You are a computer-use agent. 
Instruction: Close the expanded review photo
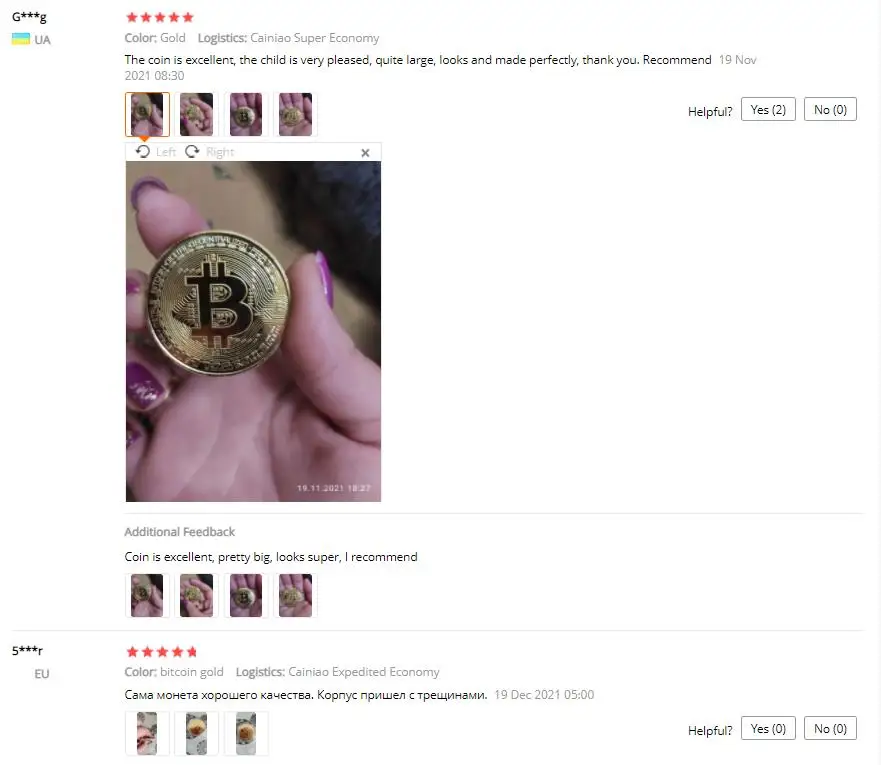(365, 153)
